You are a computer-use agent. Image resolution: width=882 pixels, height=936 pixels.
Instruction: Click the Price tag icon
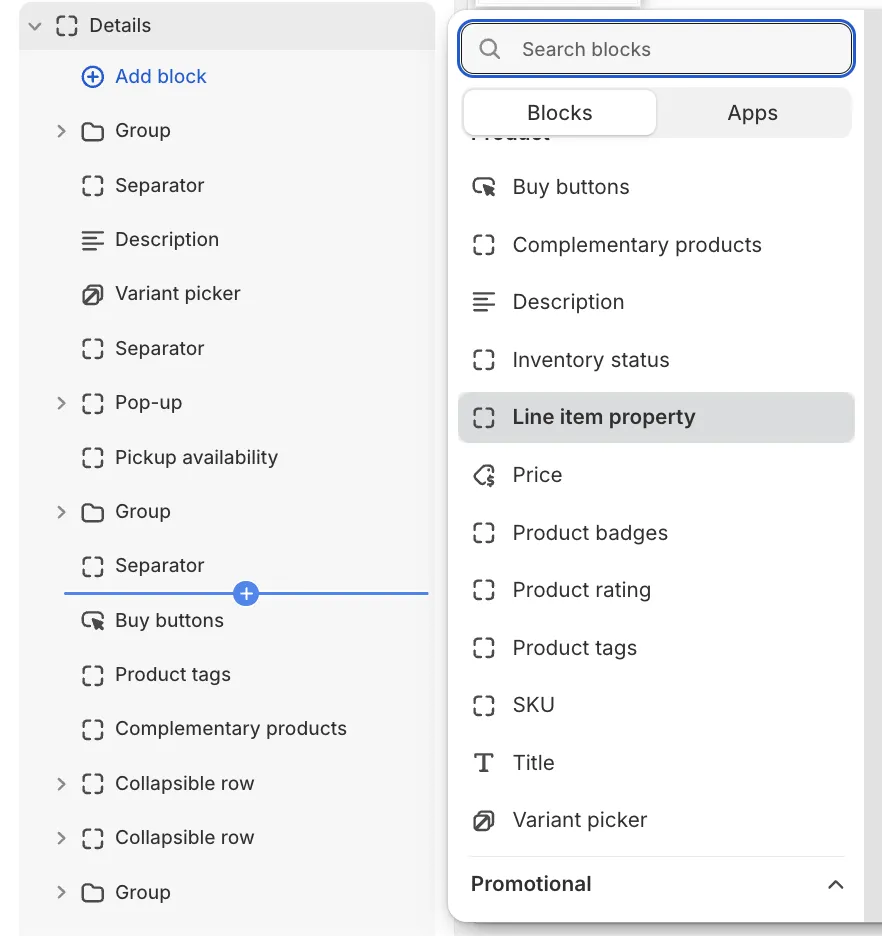tap(484, 475)
